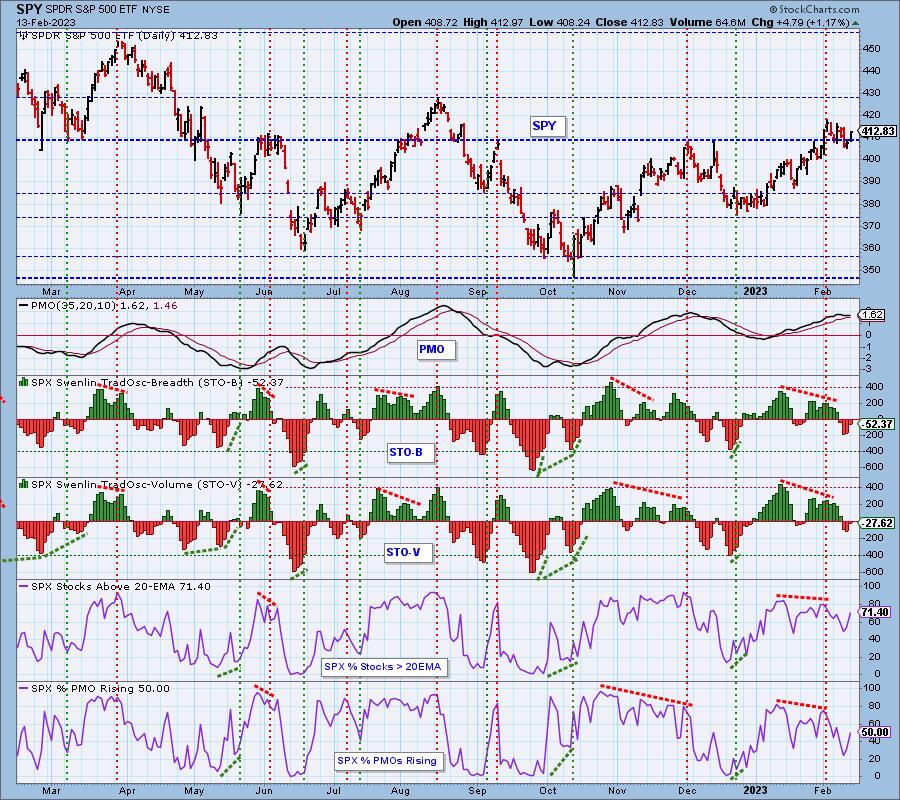Click the PMO 1.62 value tag on right axis
This screenshot has width=900, height=800.
tap(872, 314)
